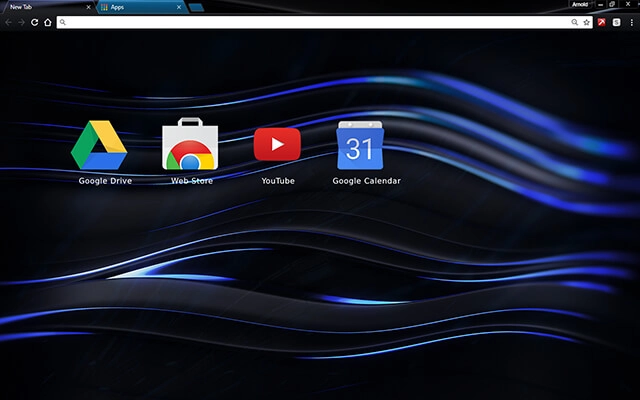
Task: Restore down the Chrome window
Action: [612, 4]
